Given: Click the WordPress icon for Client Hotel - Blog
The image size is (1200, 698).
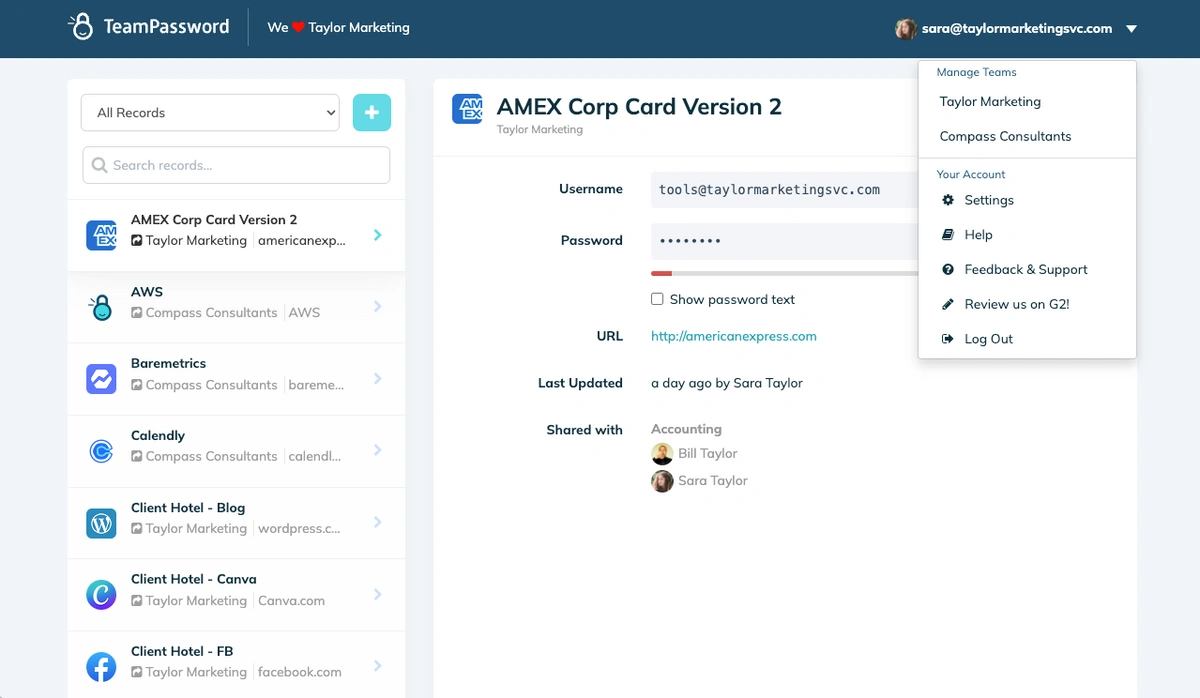Looking at the screenshot, I should (102, 523).
